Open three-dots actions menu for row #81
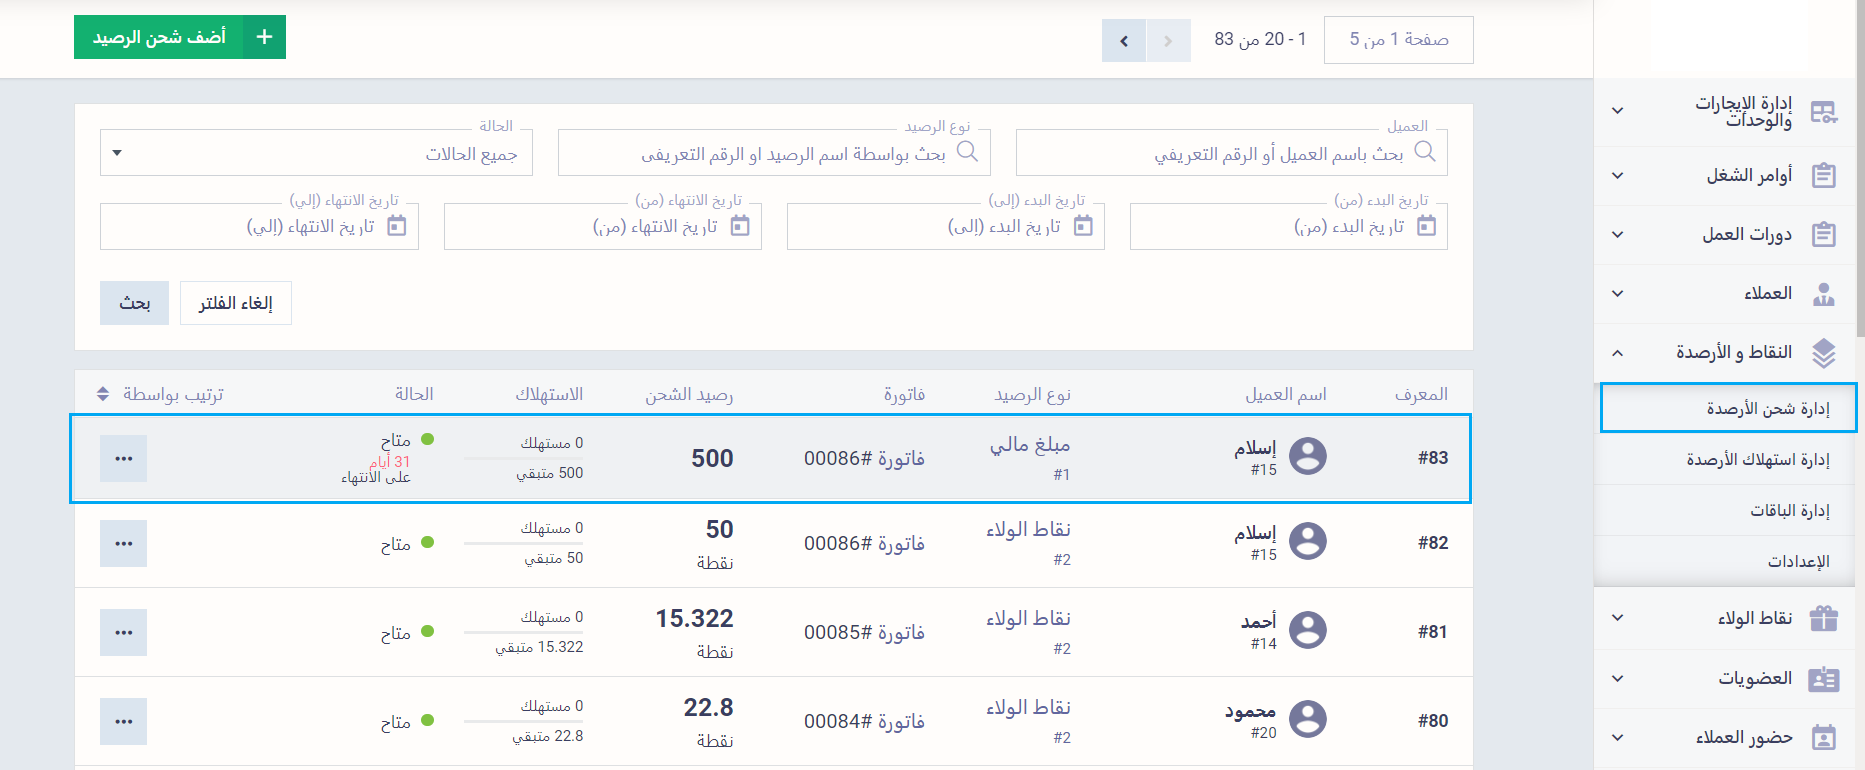Screen dimensions: 1865x770 (123, 632)
